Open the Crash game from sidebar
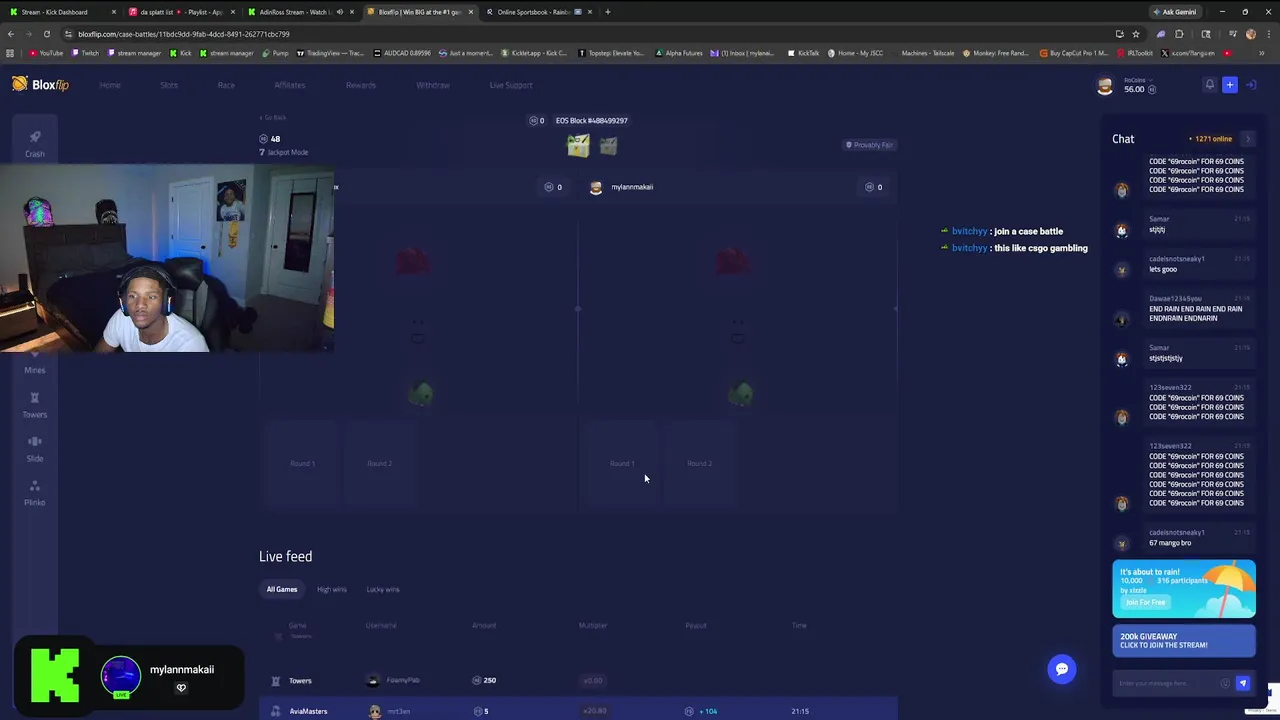The width and height of the screenshot is (1280, 720). click(35, 143)
